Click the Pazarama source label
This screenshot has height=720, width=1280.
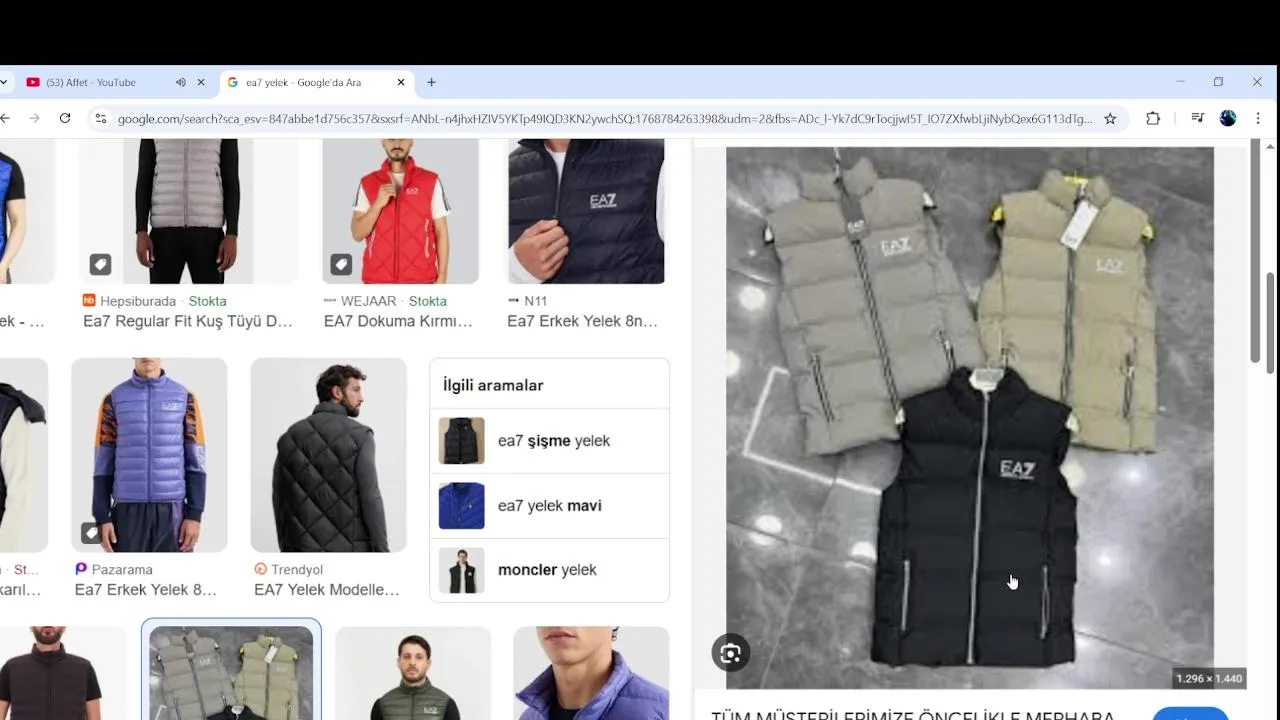click(122, 570)
